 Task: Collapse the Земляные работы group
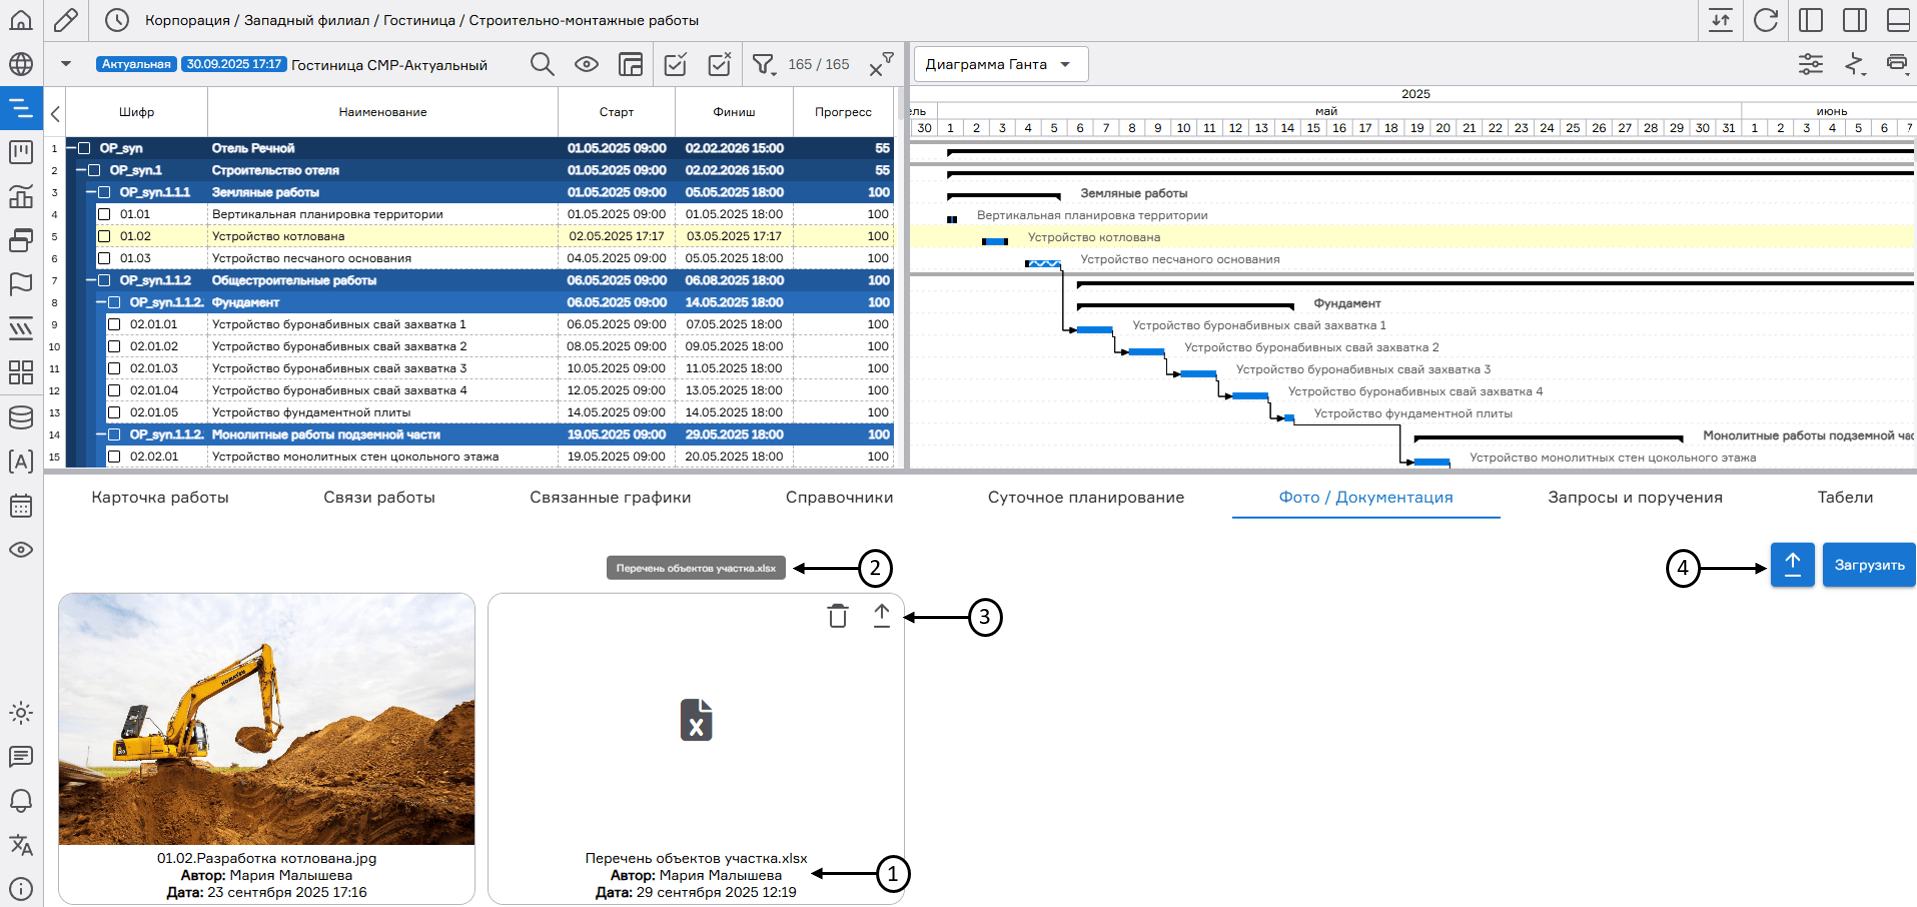91,192
